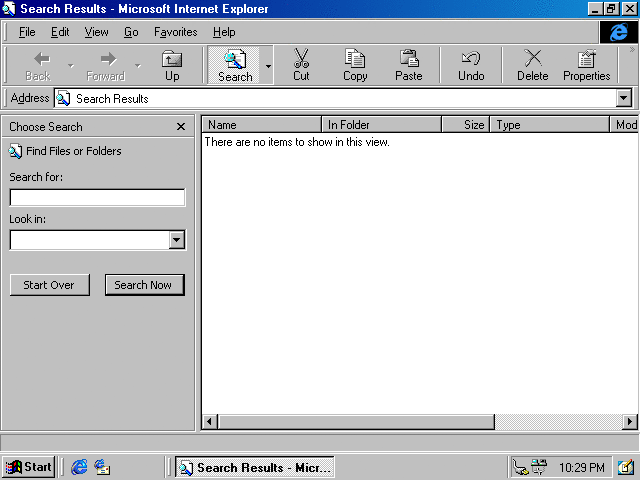640x480 pixels.
Task: Click the Search Now button
Action: point(144,285)
